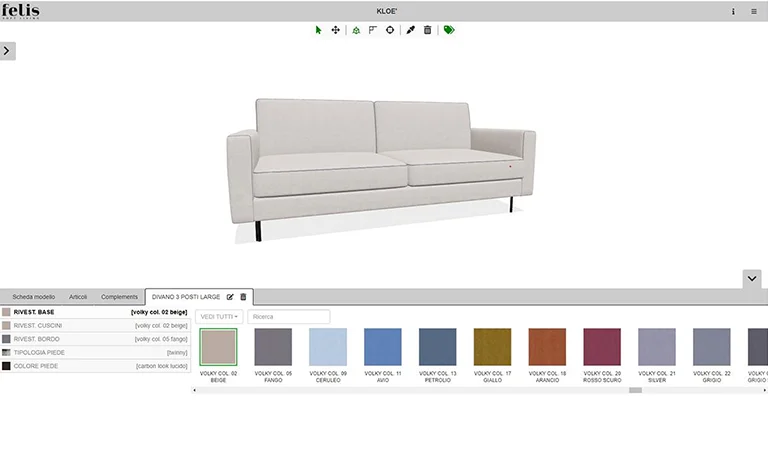This screenshot has width=768, height=453.
Task: Pick the eyedropper tool
Action: pyautogui.click(x=410, y=30)
